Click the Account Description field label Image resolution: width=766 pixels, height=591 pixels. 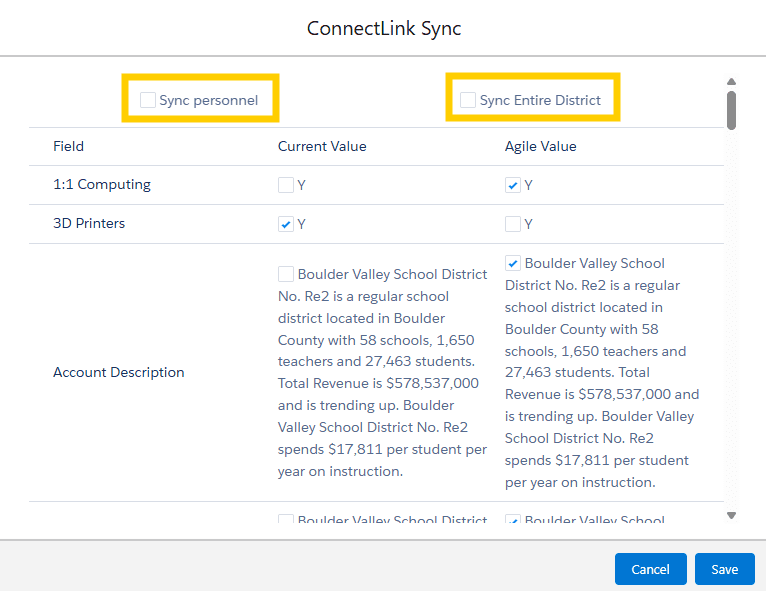coord(118,372)
